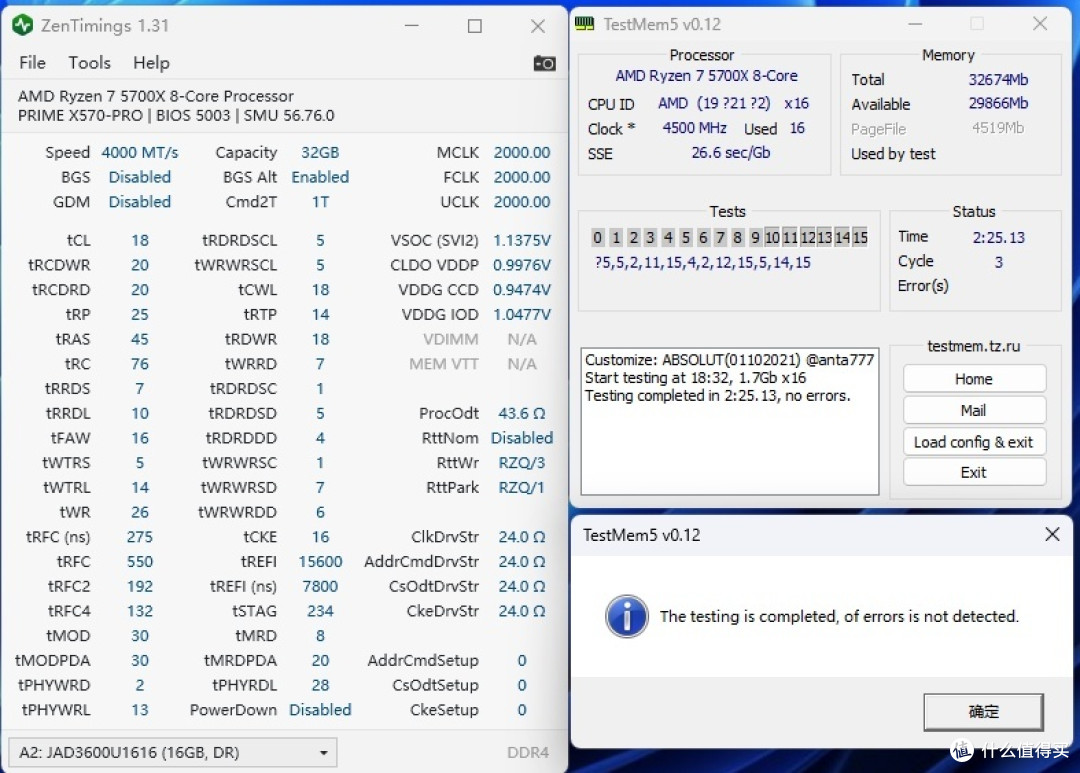Close the TestMem5 main window
This screenshot has height=773, width=1080.
pyautogui.click(x=1040, y=24)
